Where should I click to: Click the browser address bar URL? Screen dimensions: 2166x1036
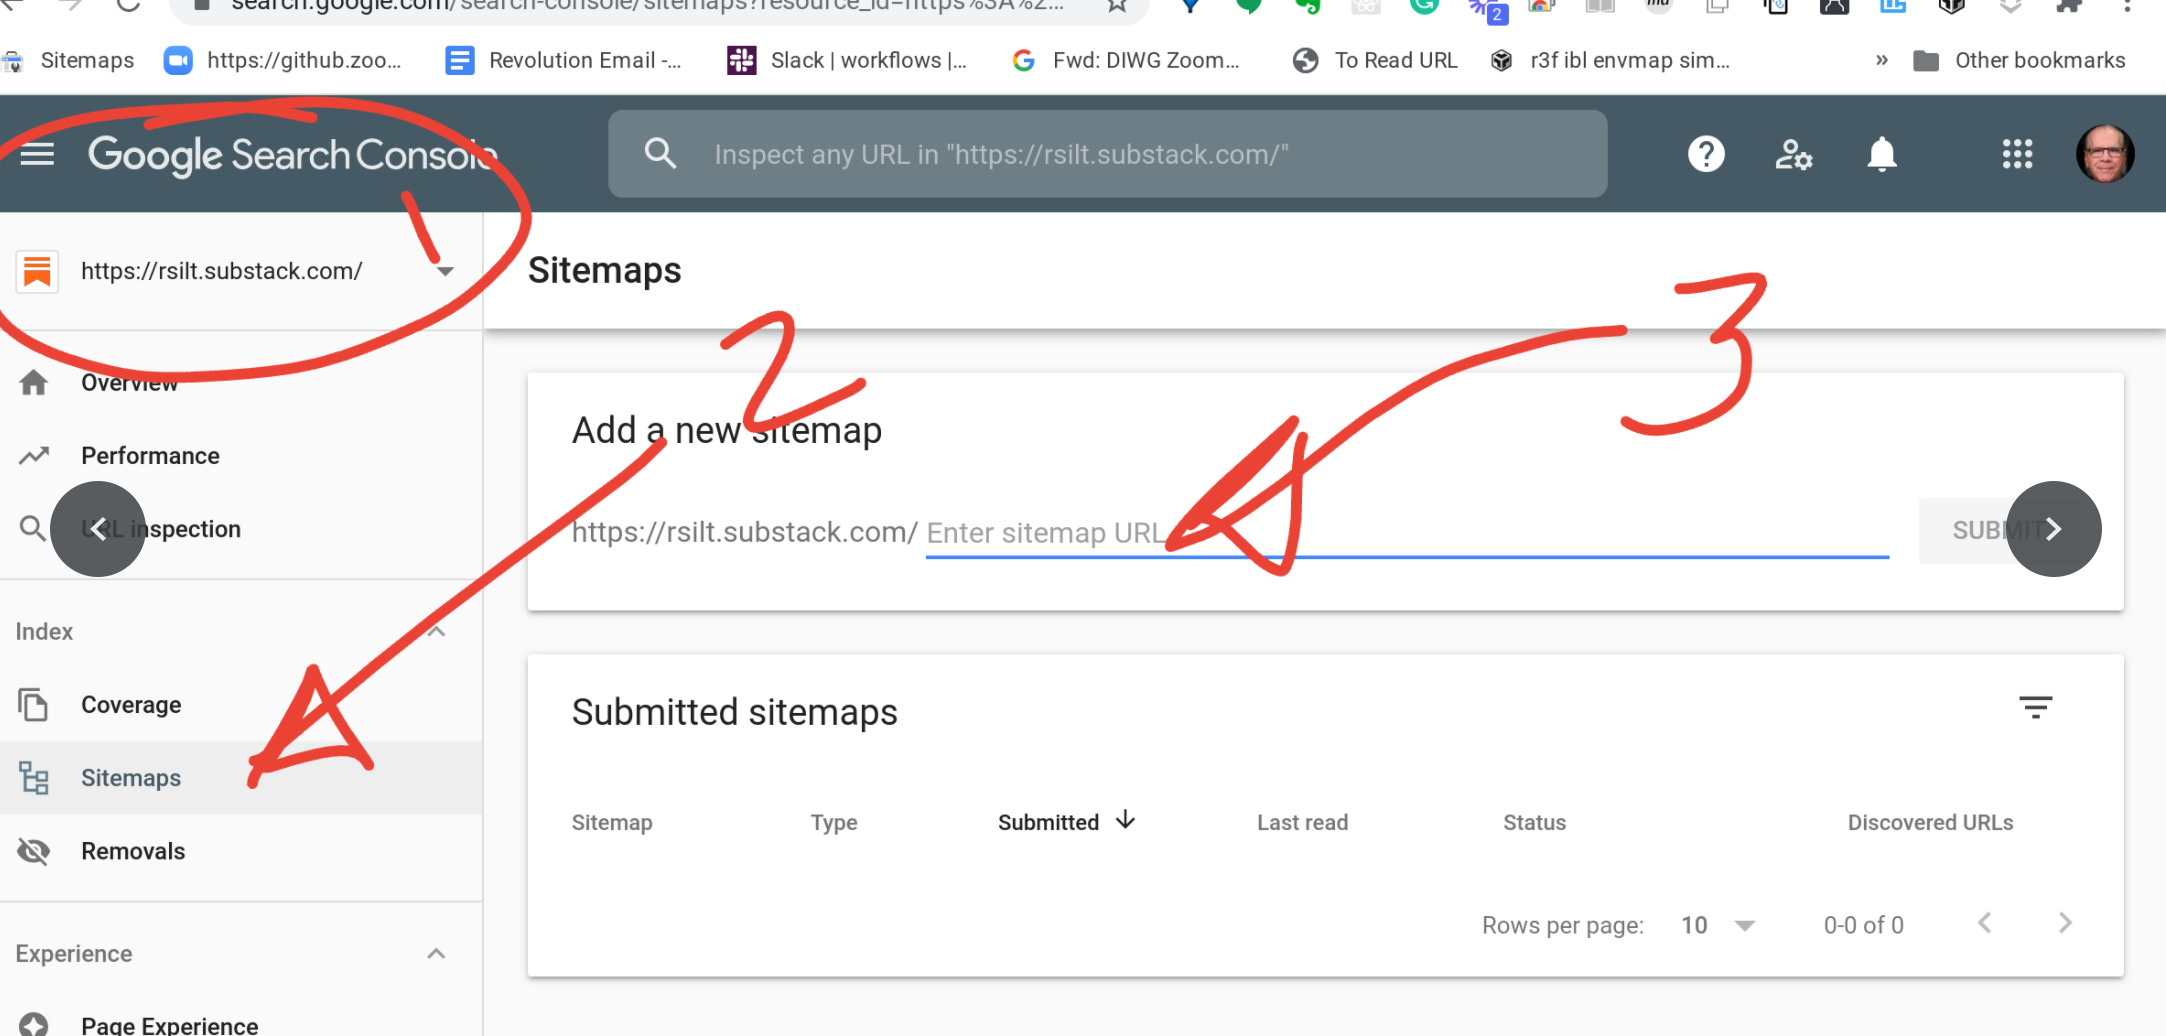[x=646, y=6]
